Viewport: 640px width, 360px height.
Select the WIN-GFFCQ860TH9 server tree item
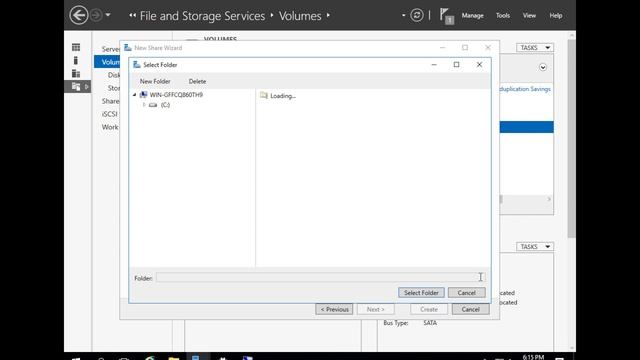coord(176,95)
